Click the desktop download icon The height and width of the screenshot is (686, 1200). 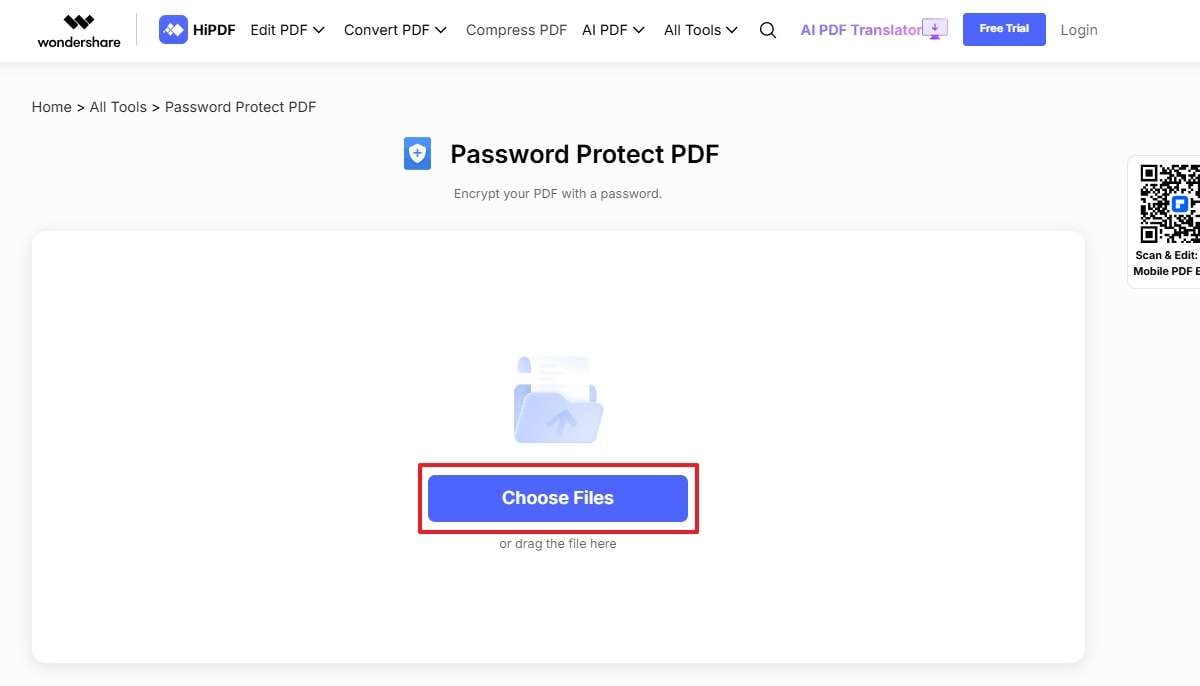[x=934, y=29]
